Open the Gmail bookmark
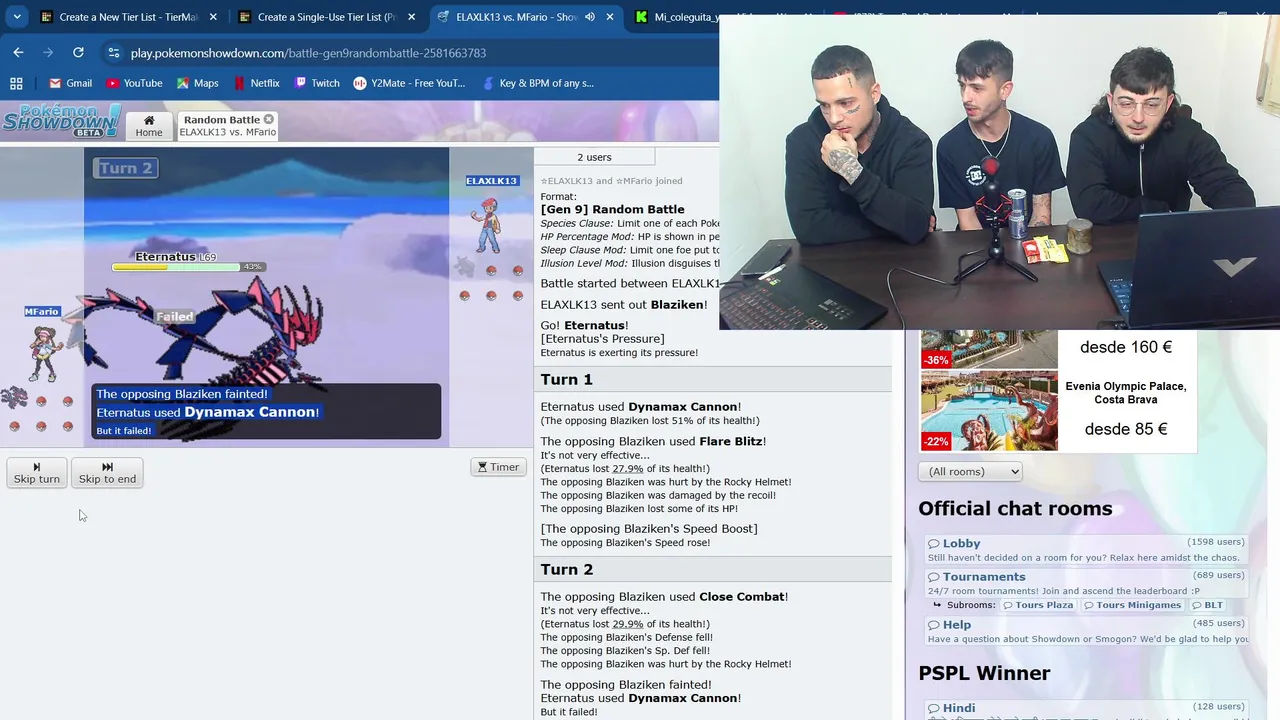This screenshot has height=720, width=1280. [x=70, y=83]
